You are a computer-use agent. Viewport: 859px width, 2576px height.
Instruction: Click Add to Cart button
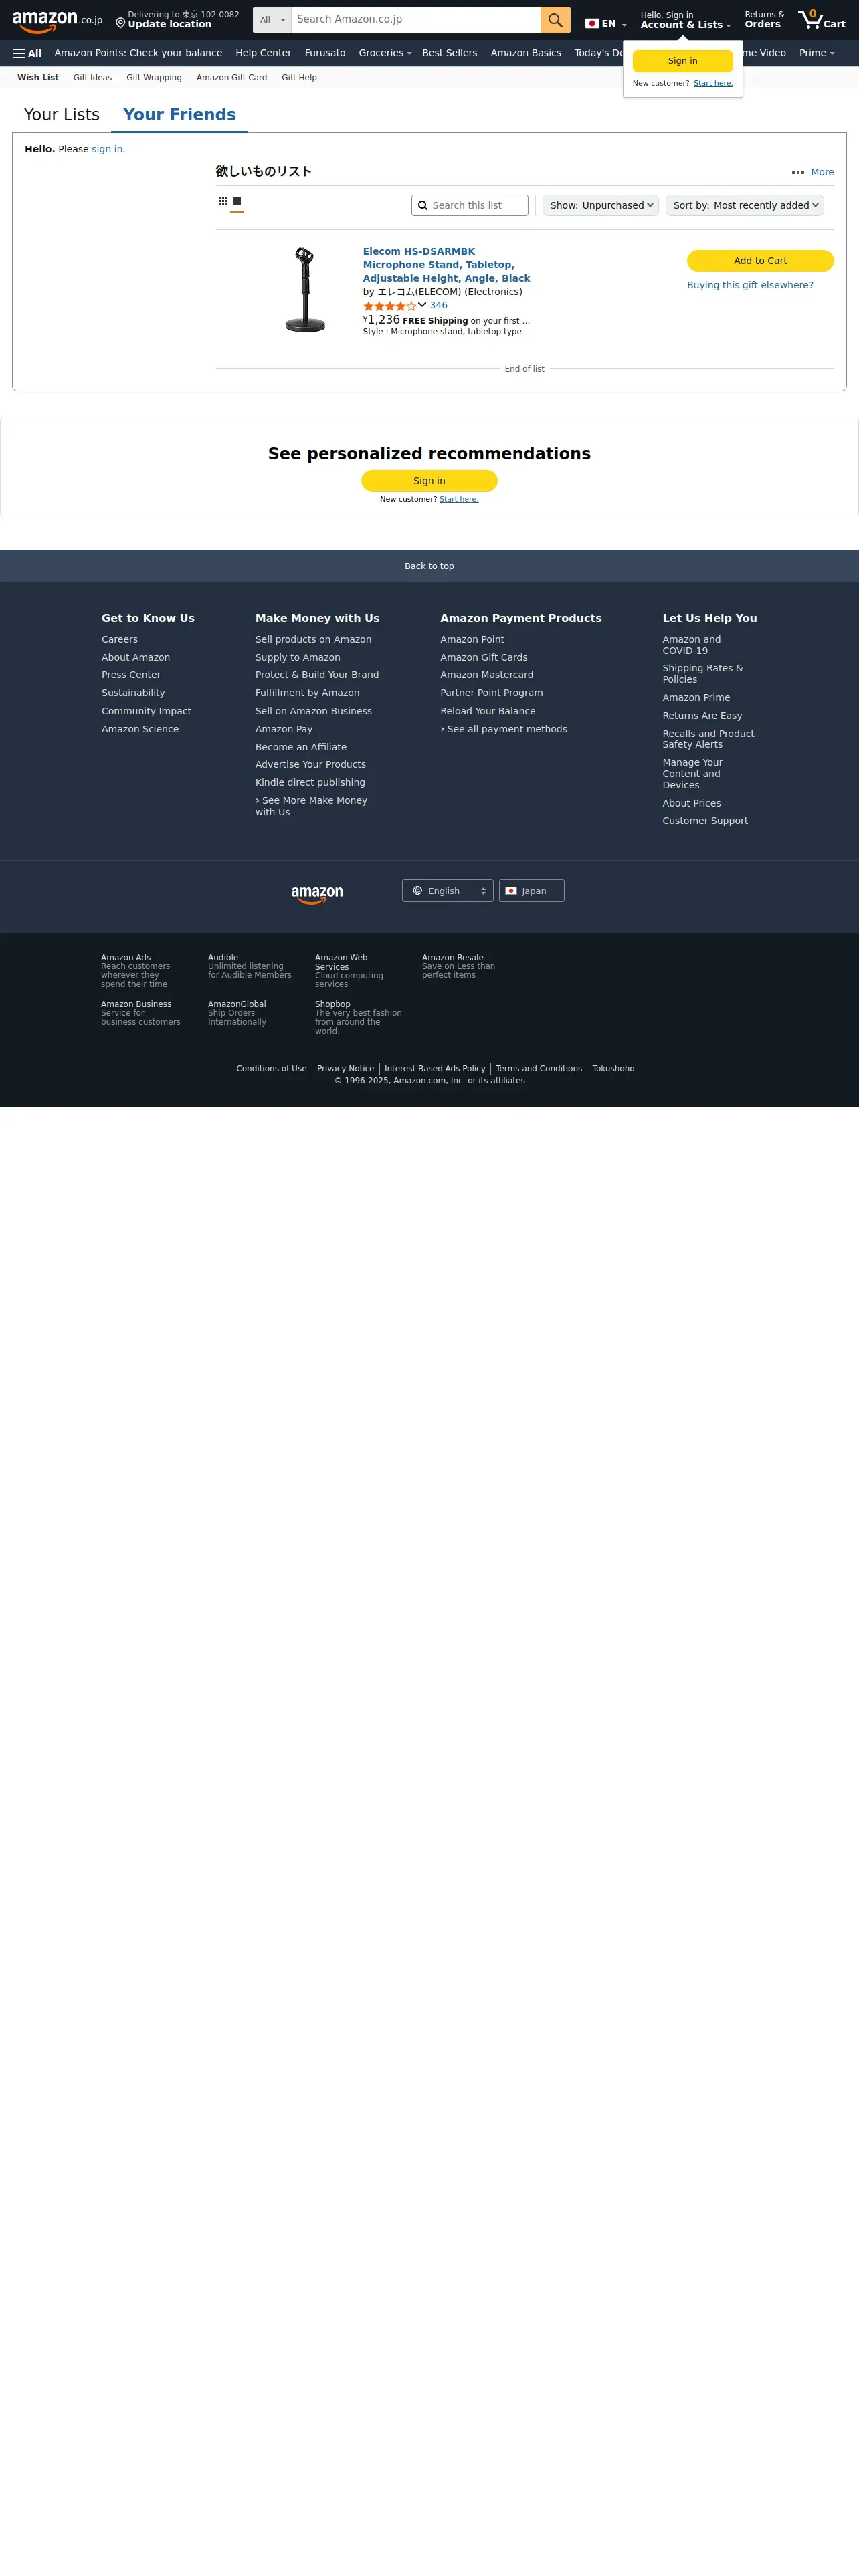760,261
